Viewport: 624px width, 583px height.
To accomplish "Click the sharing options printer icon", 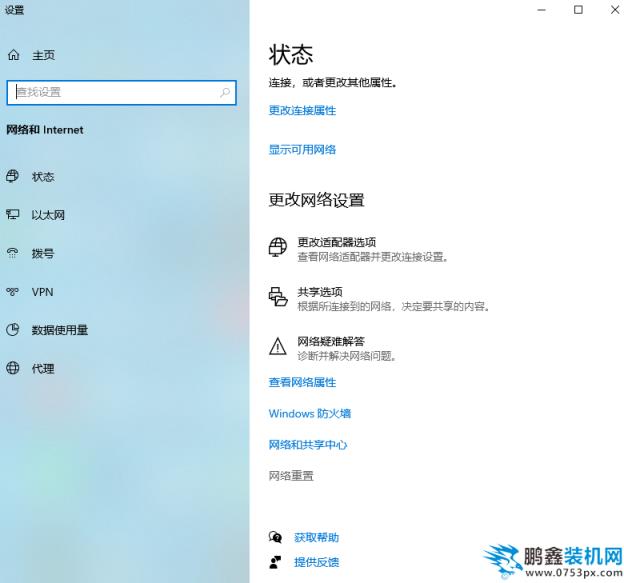I will coord(278,296).
